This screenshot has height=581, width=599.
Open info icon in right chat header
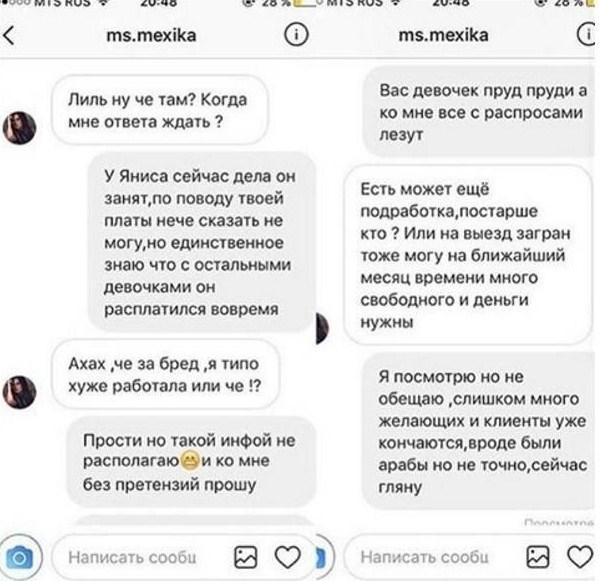click(587, 34)
